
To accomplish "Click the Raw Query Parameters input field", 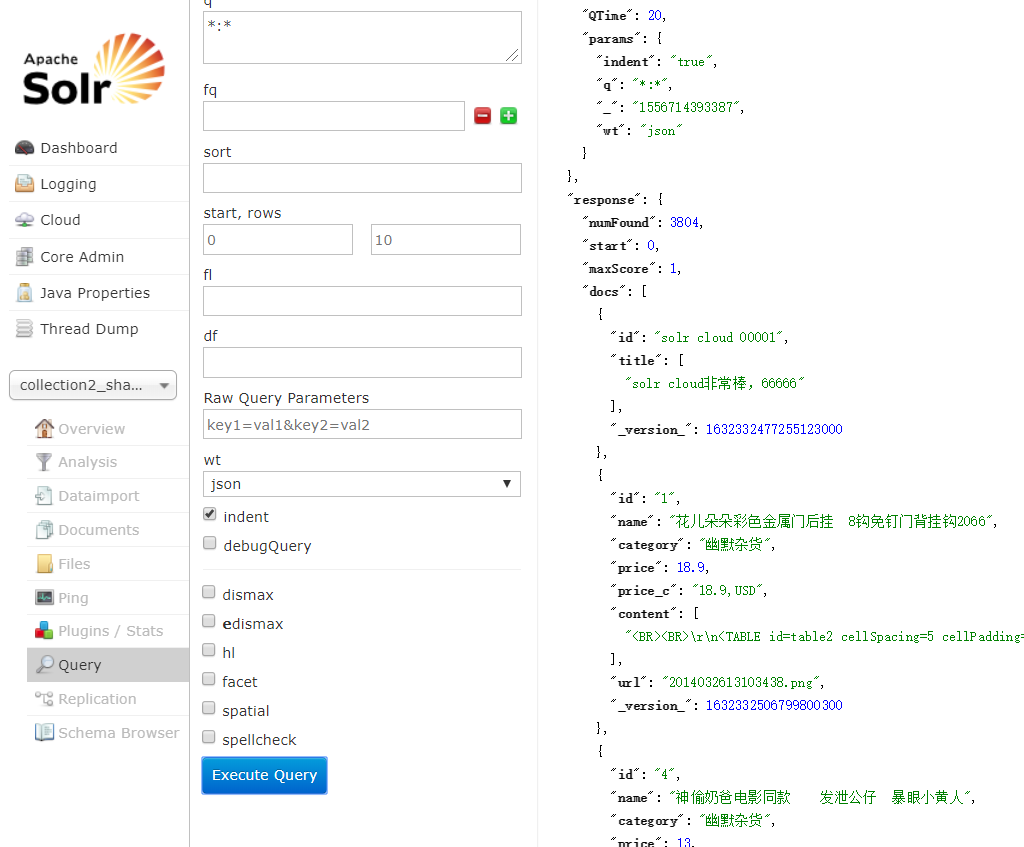I will [361, 424].
